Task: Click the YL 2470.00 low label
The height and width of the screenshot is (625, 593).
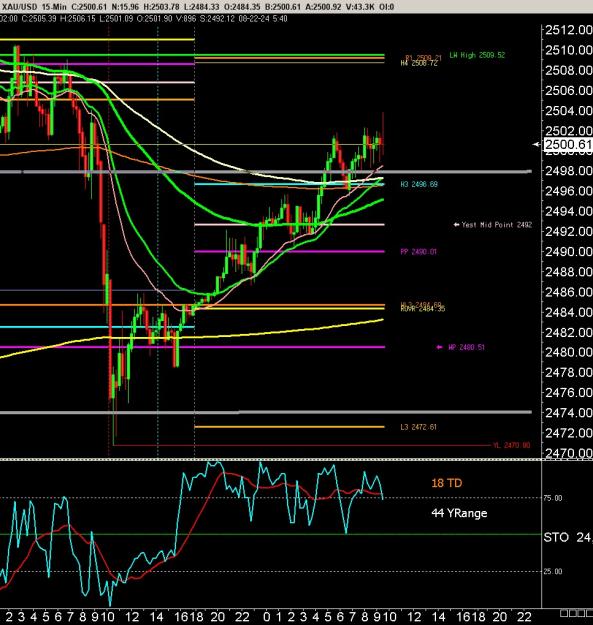Action: coord(512,445)
